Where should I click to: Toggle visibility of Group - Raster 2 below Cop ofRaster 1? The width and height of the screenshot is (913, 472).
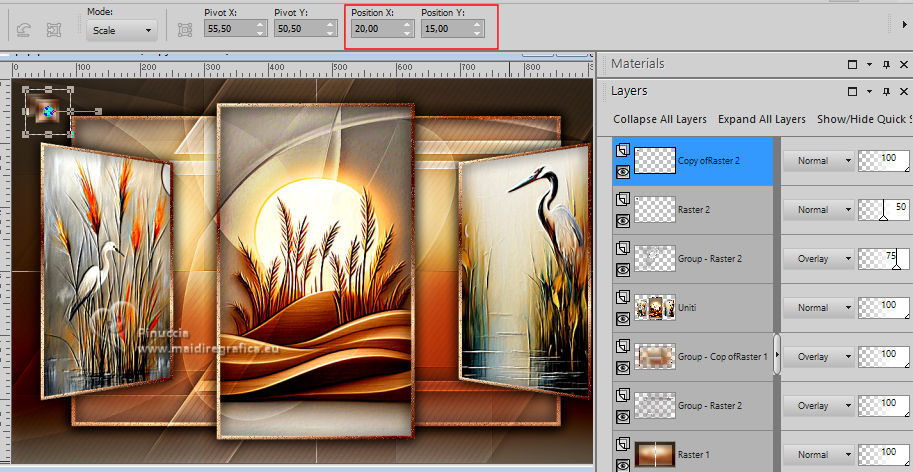(623, 416)
